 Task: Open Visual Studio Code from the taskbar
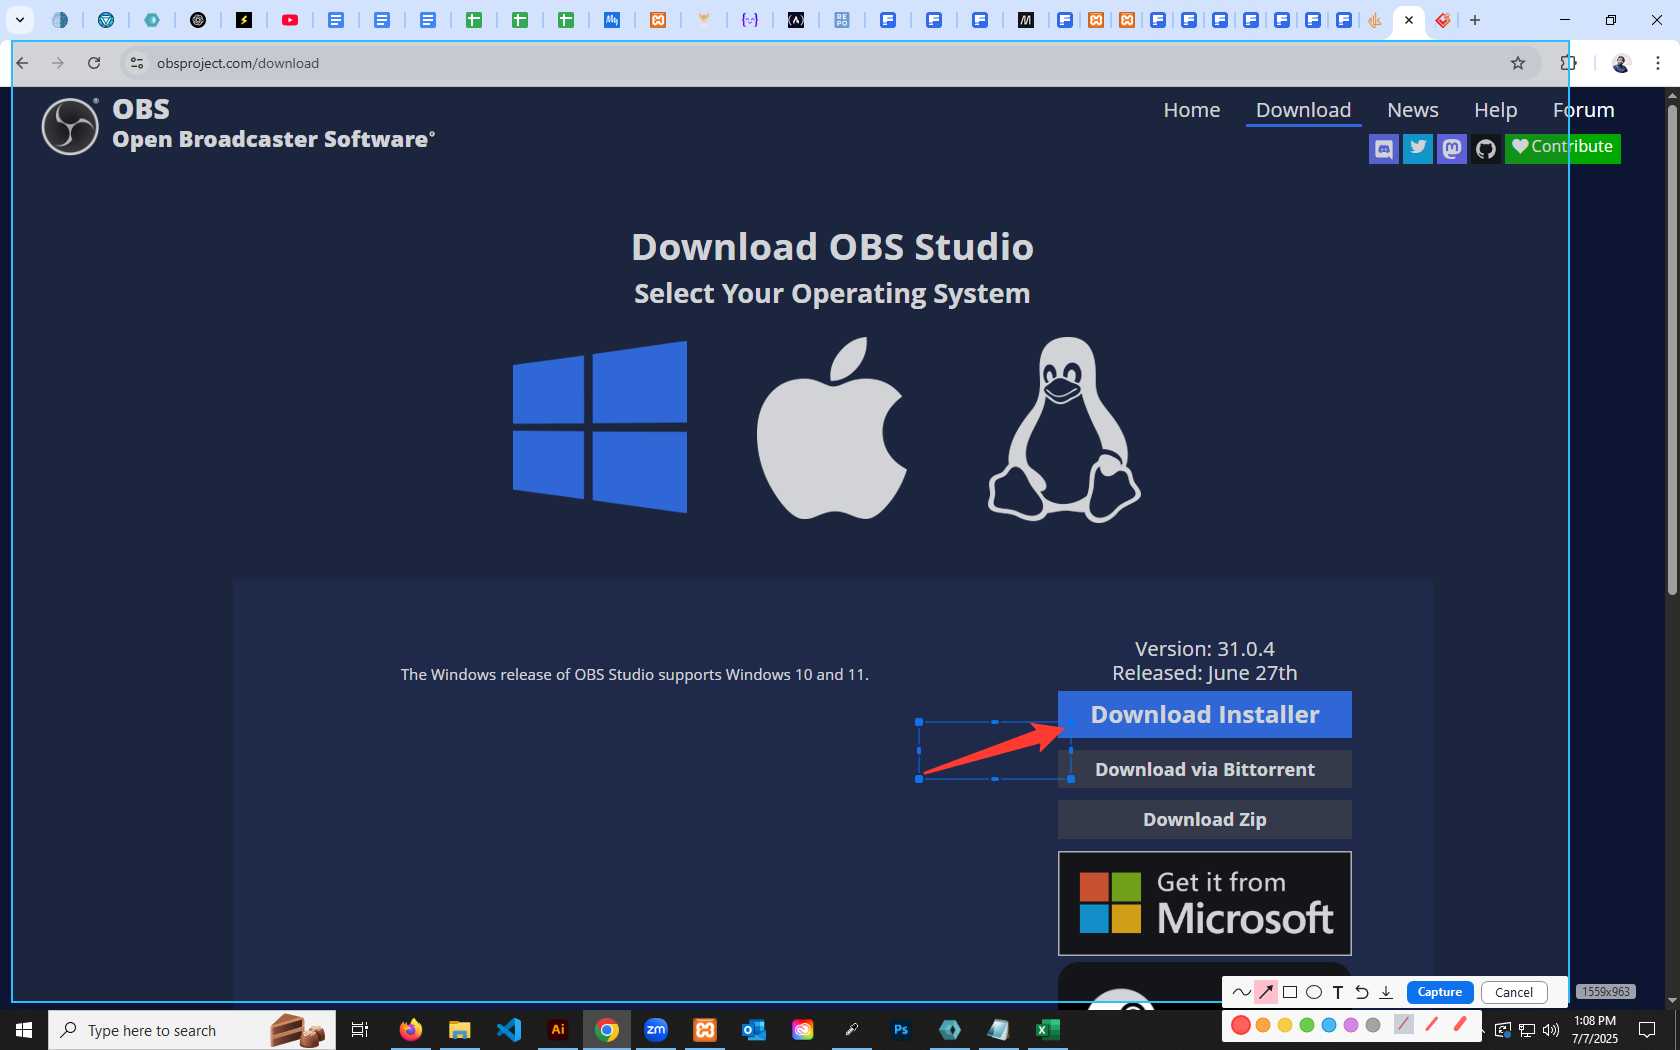[x=508, y=1030]
